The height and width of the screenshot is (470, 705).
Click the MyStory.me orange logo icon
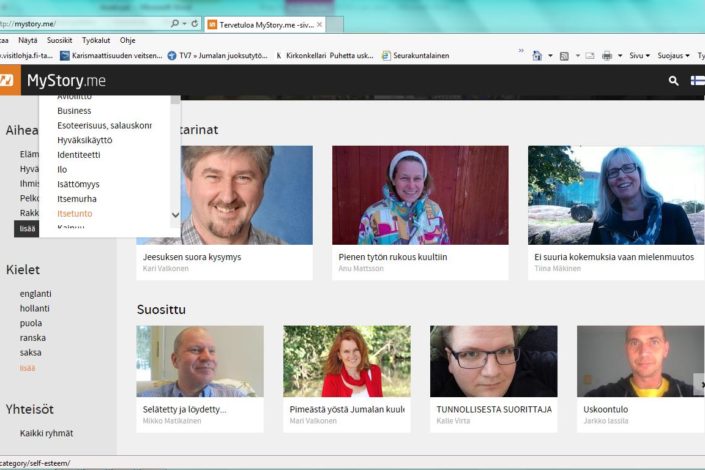click(x=9, y=80)
